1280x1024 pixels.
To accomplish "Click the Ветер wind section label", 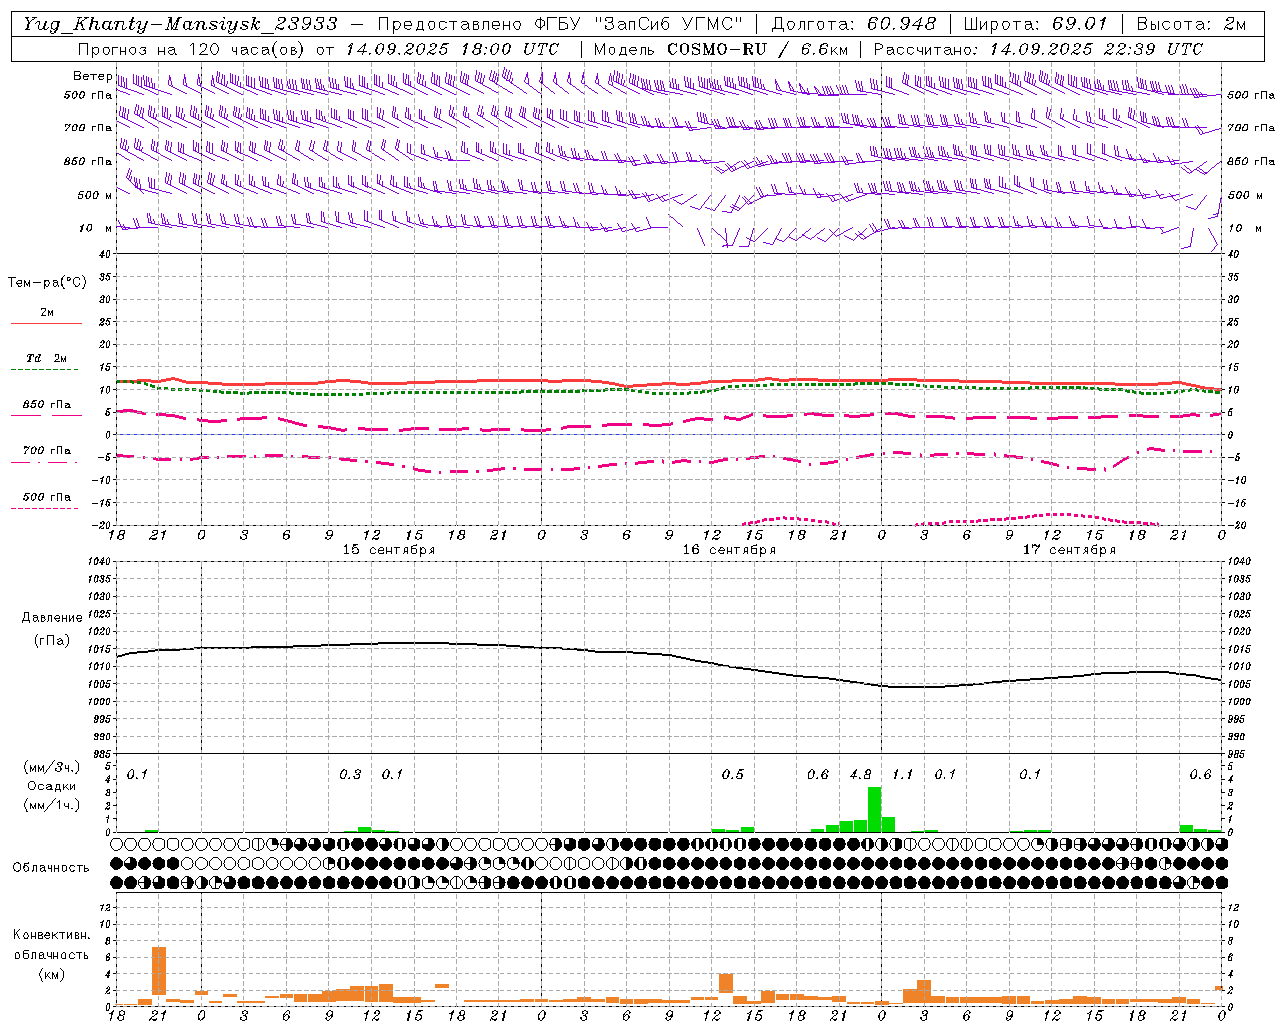I will 92,76.
